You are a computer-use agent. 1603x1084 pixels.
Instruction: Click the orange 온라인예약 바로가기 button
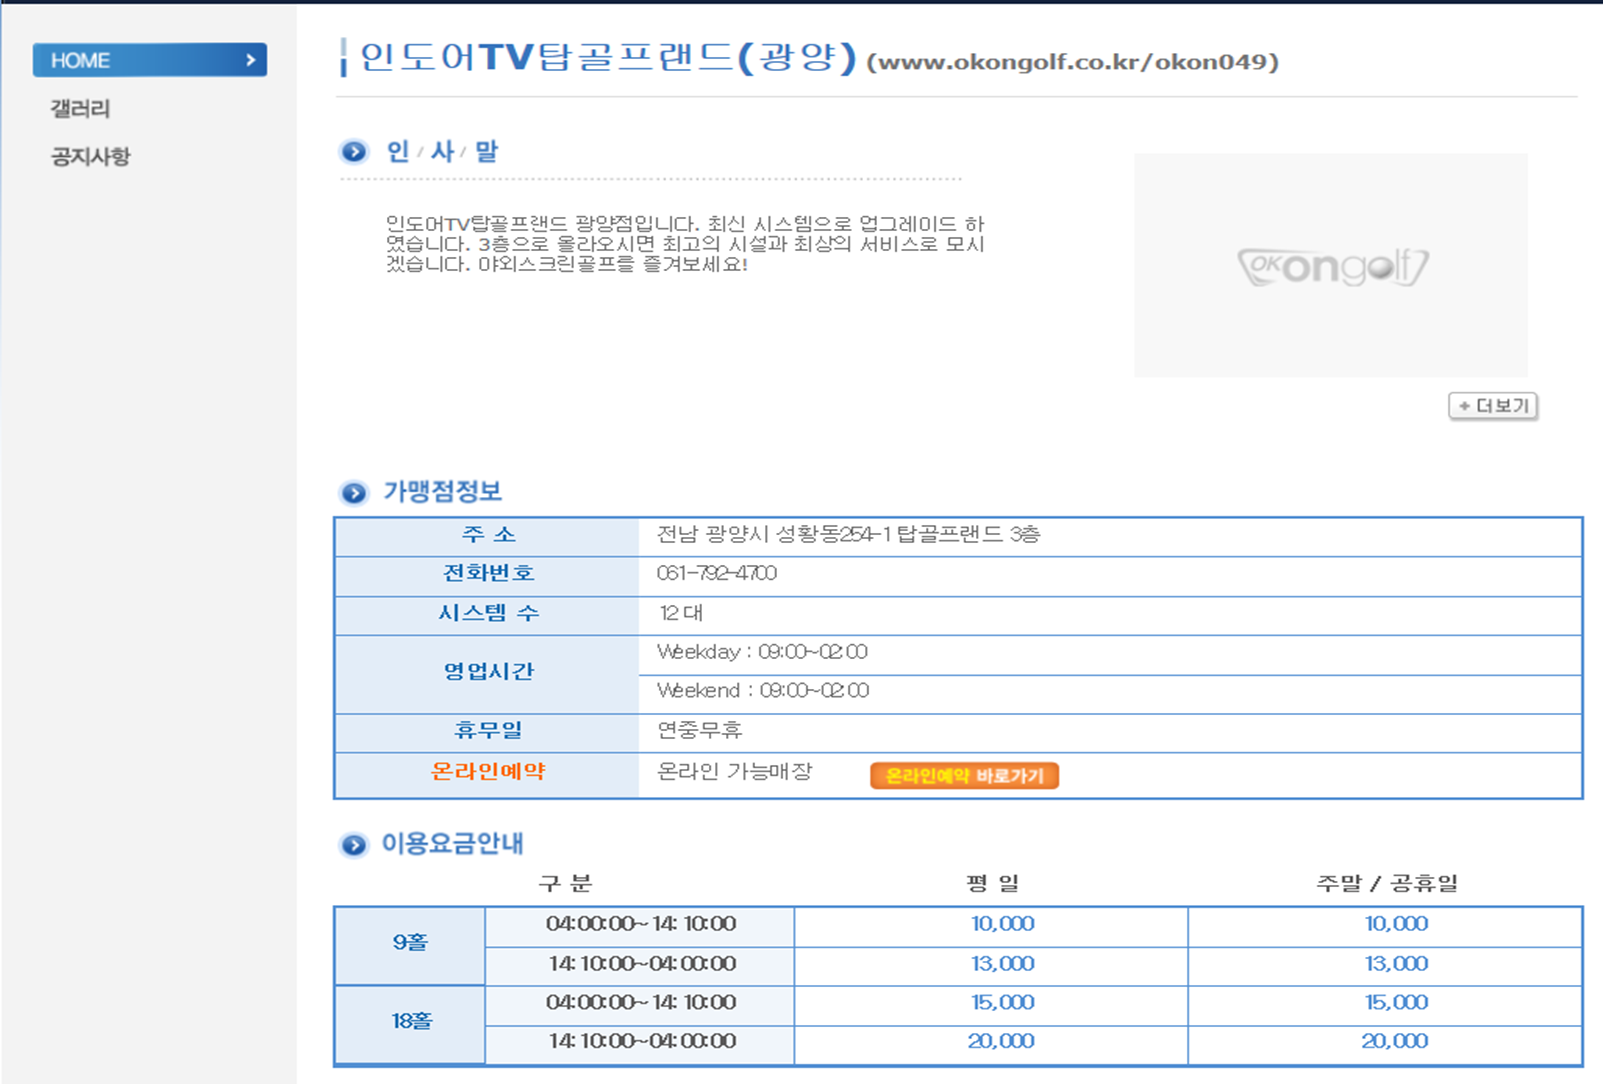[x=964, y=776]
